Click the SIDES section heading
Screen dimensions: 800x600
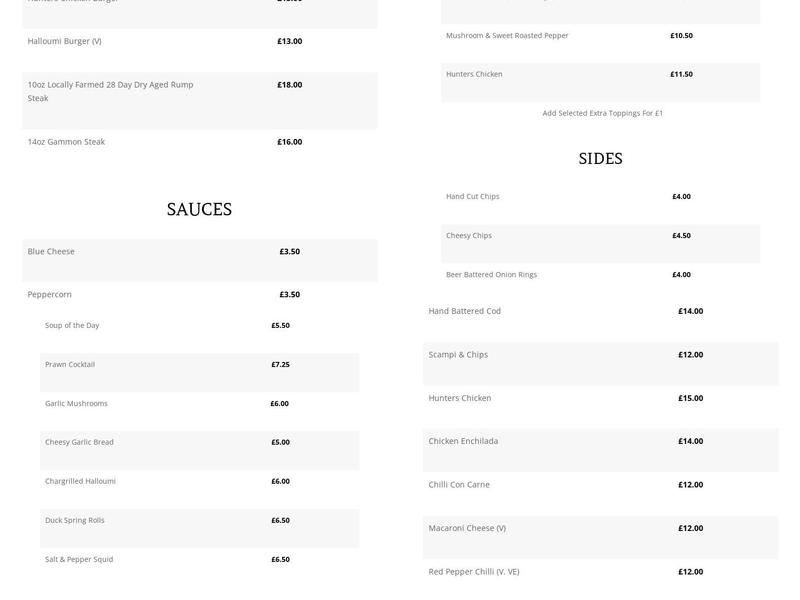[x=600, y=158]
